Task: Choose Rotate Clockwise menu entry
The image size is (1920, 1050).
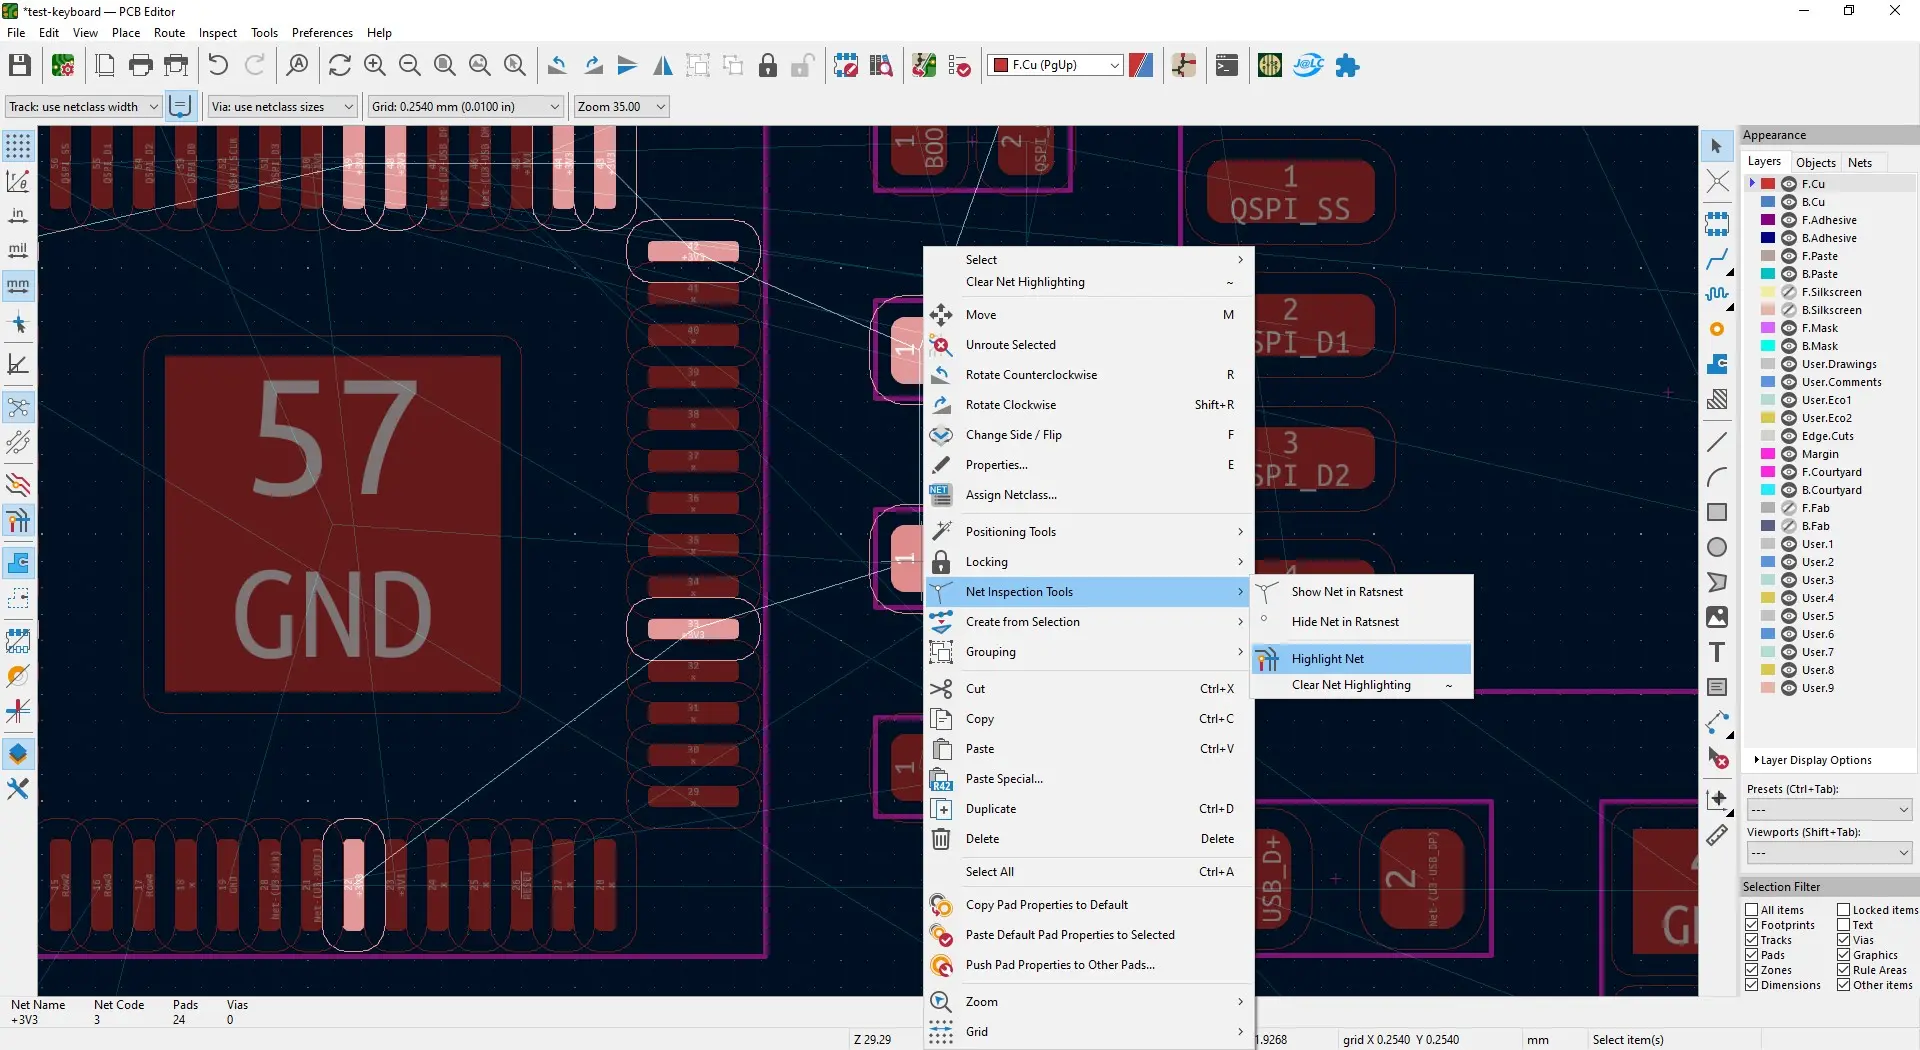Action: 1090,405
